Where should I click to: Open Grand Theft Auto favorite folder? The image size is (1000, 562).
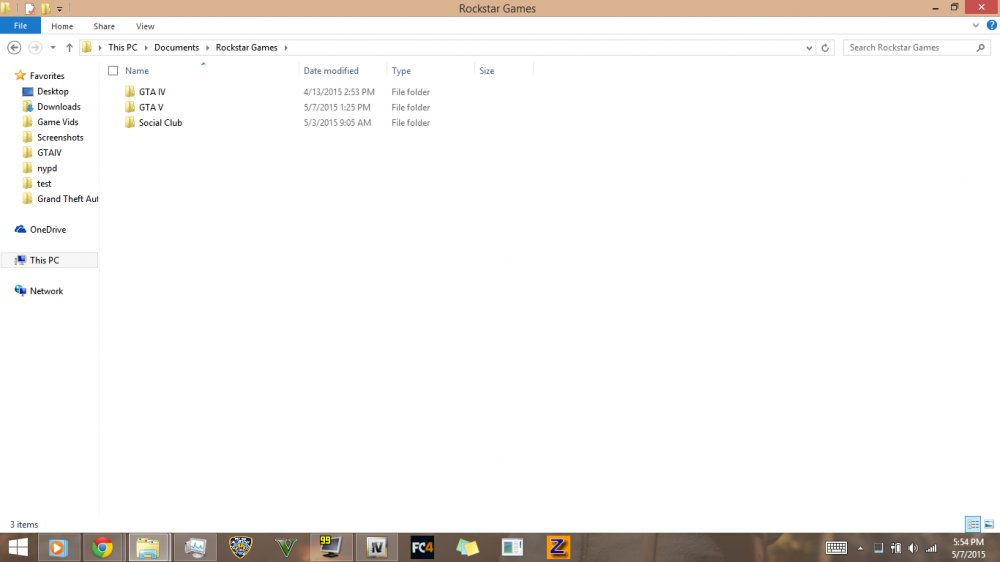coord(67,198)
